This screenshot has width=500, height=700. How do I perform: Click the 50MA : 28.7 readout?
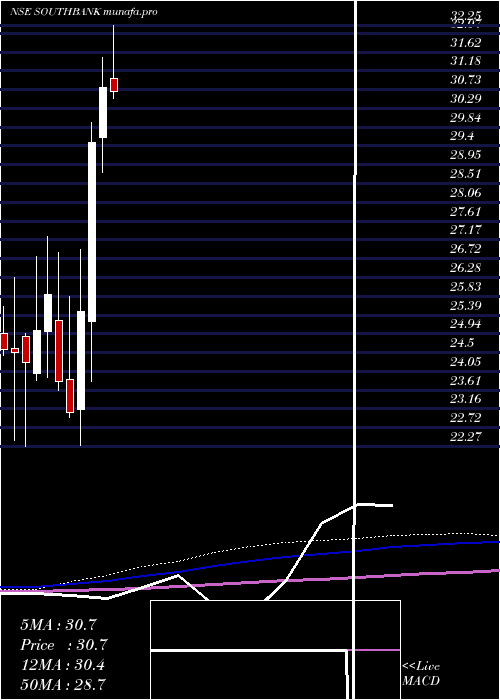(x=62, y=684)
